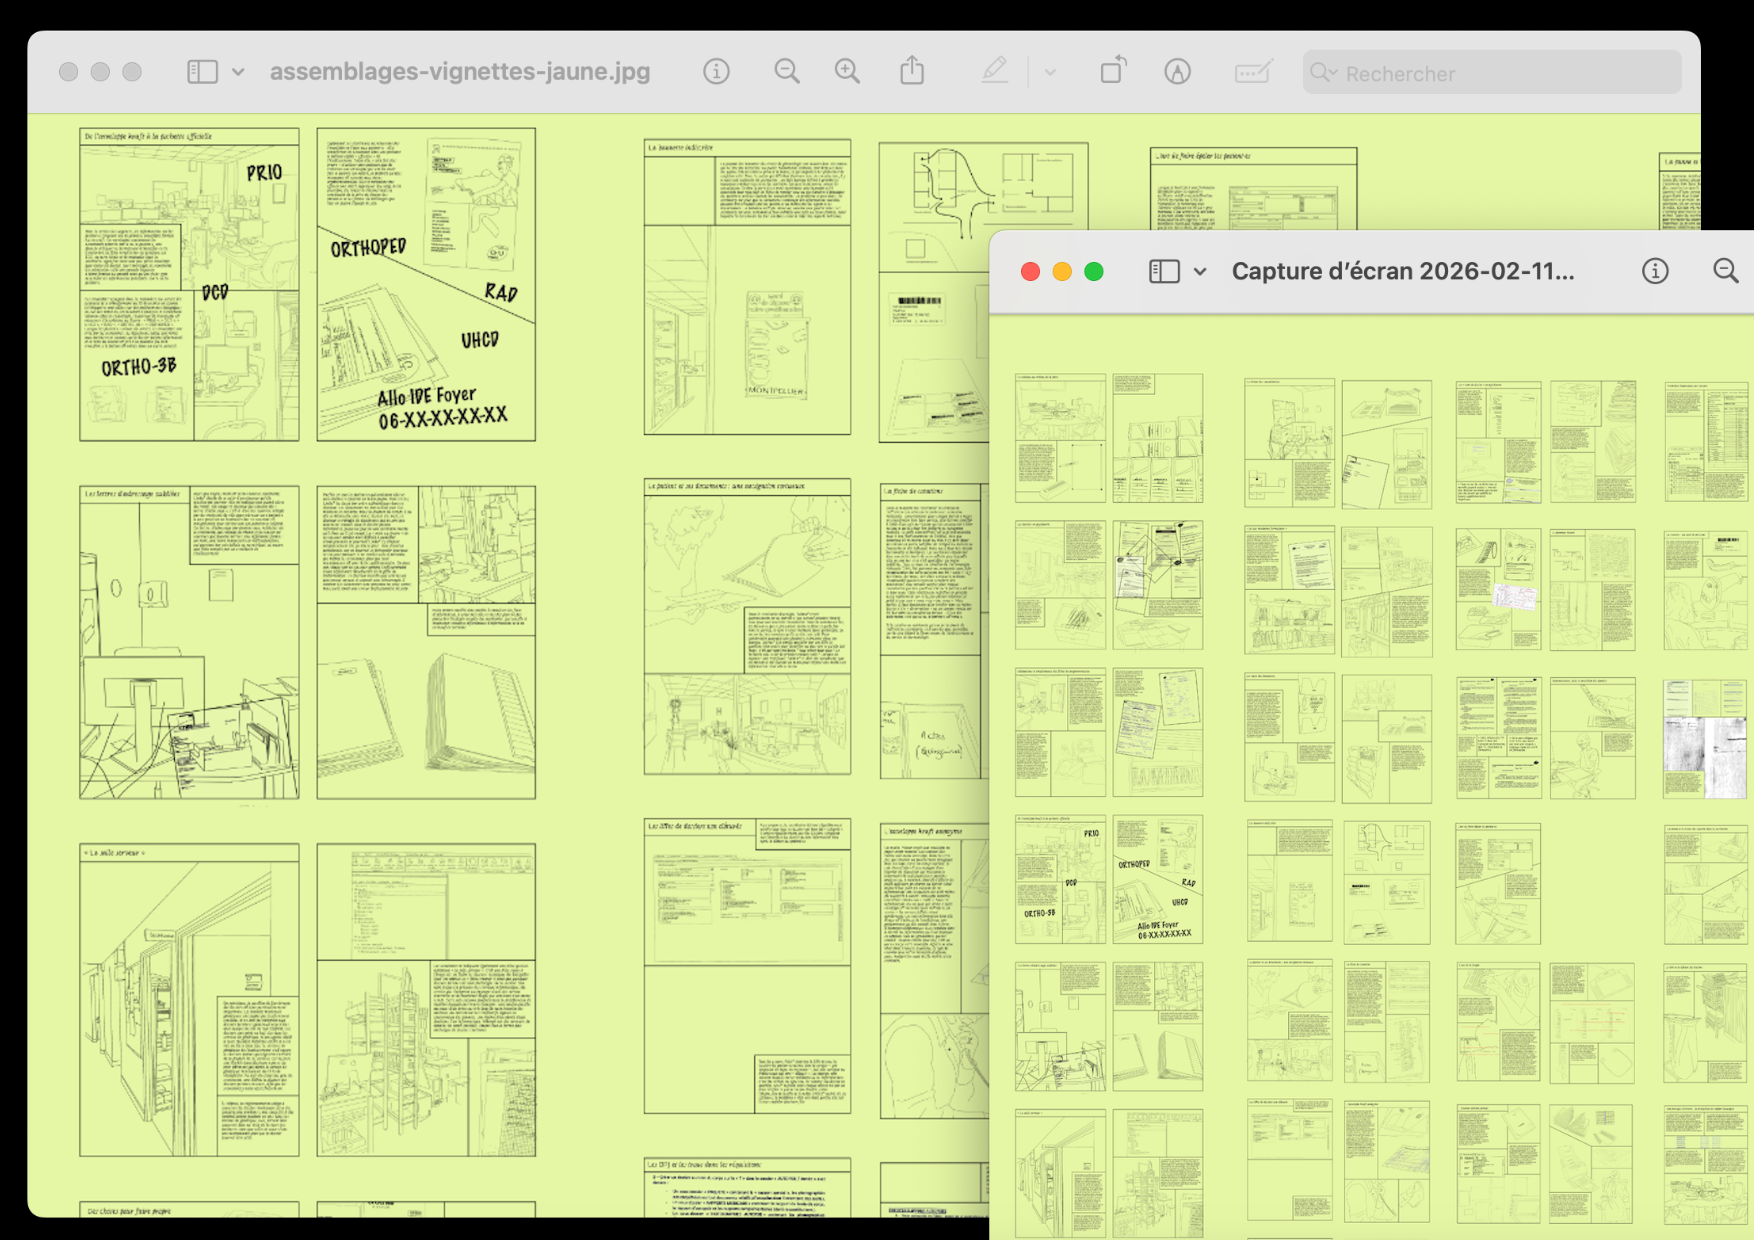Click the large "Allo IDE Foyer" vignette

(x=426, y=285)
